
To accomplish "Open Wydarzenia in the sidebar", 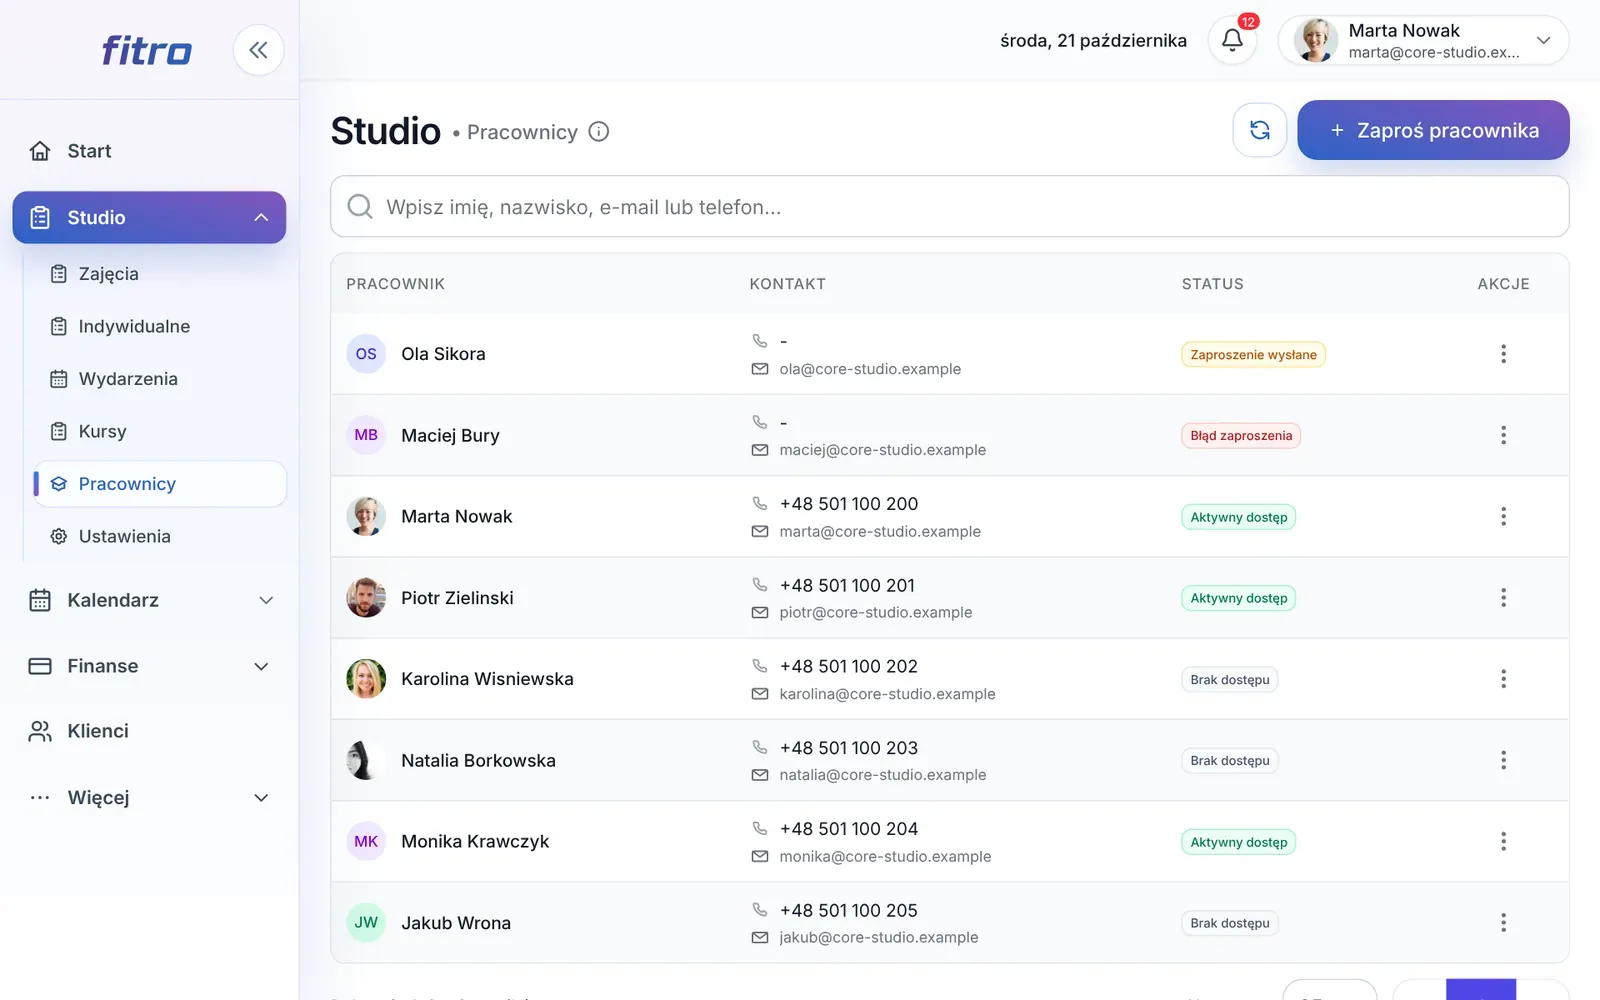I will [160, 379].
